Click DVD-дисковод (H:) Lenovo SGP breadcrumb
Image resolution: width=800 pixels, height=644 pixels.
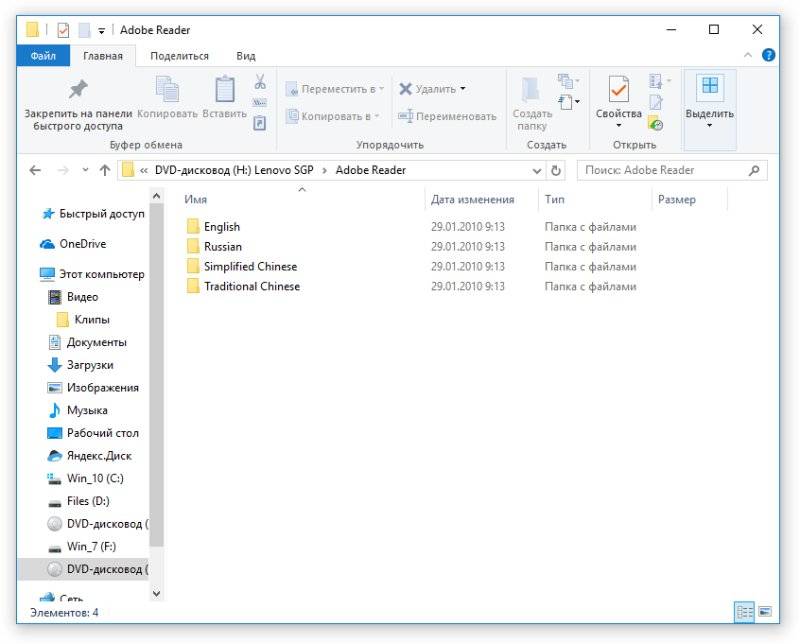click(234, 170)
